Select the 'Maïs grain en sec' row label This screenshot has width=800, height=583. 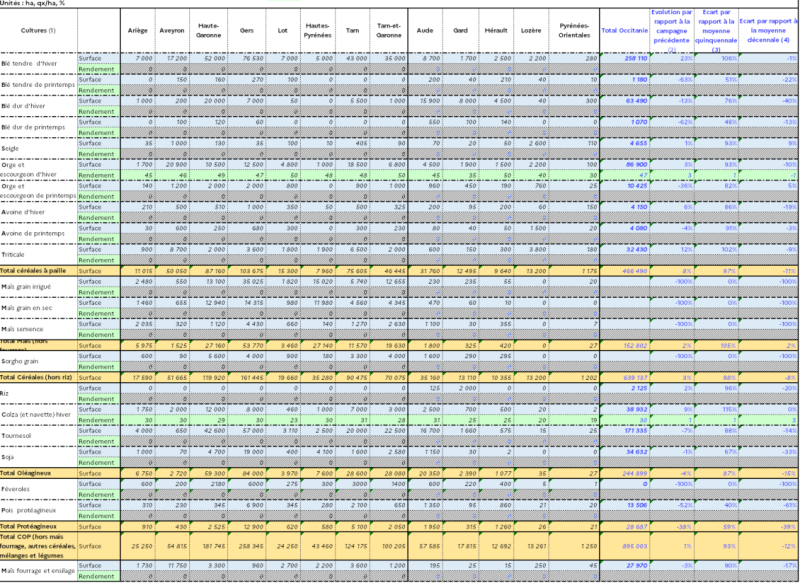click(x=38, y=308)
